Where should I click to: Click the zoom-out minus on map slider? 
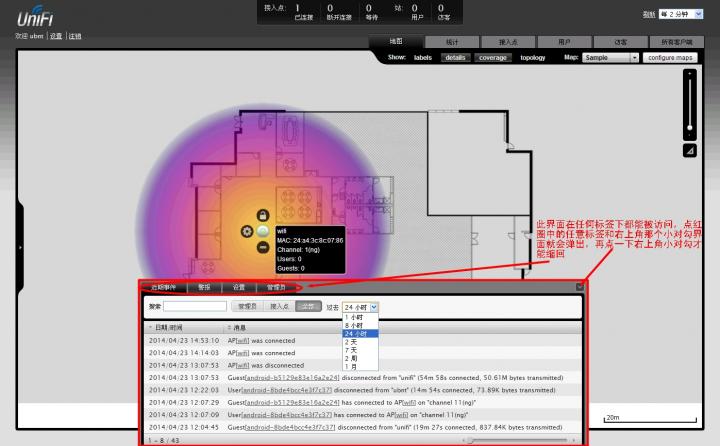click(689, 136)
